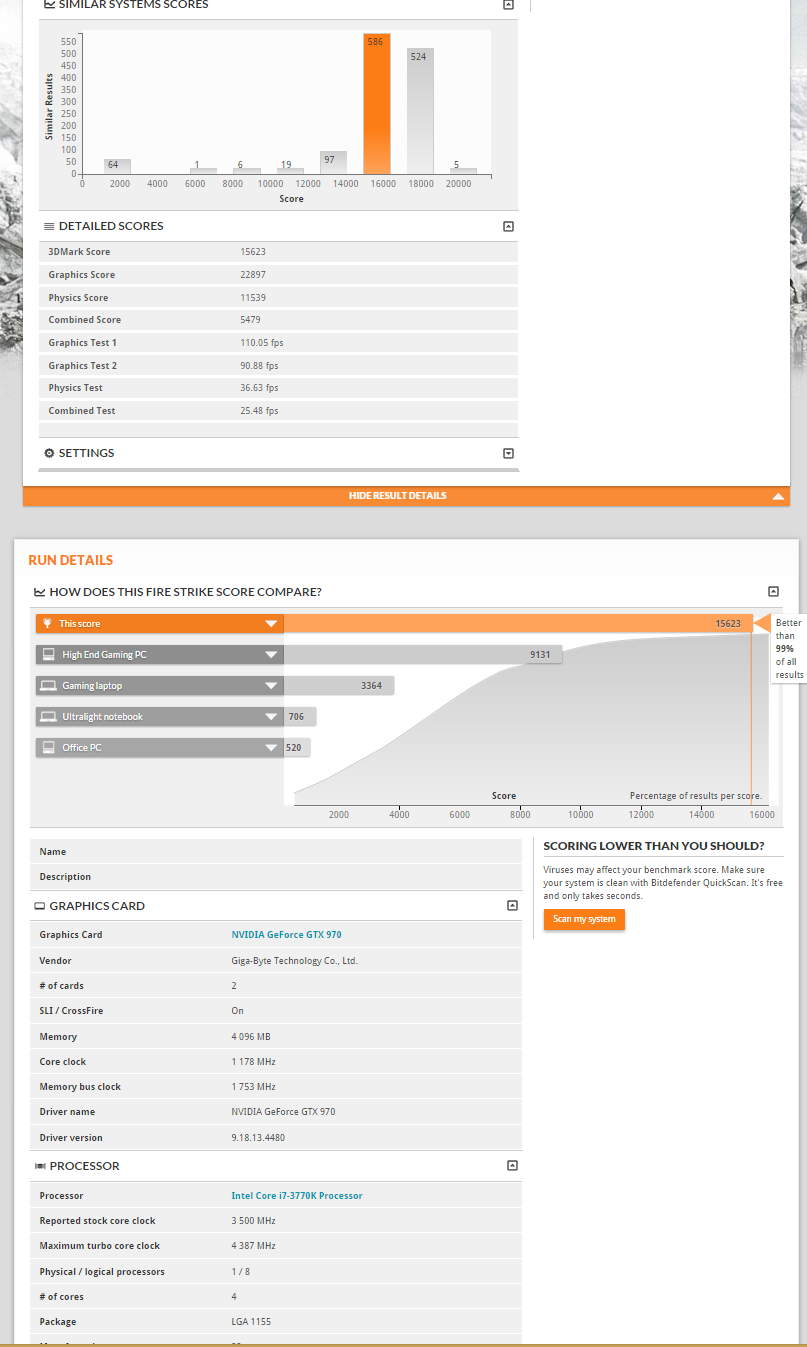Open the This score dropdown arrow

coord(271,624)
